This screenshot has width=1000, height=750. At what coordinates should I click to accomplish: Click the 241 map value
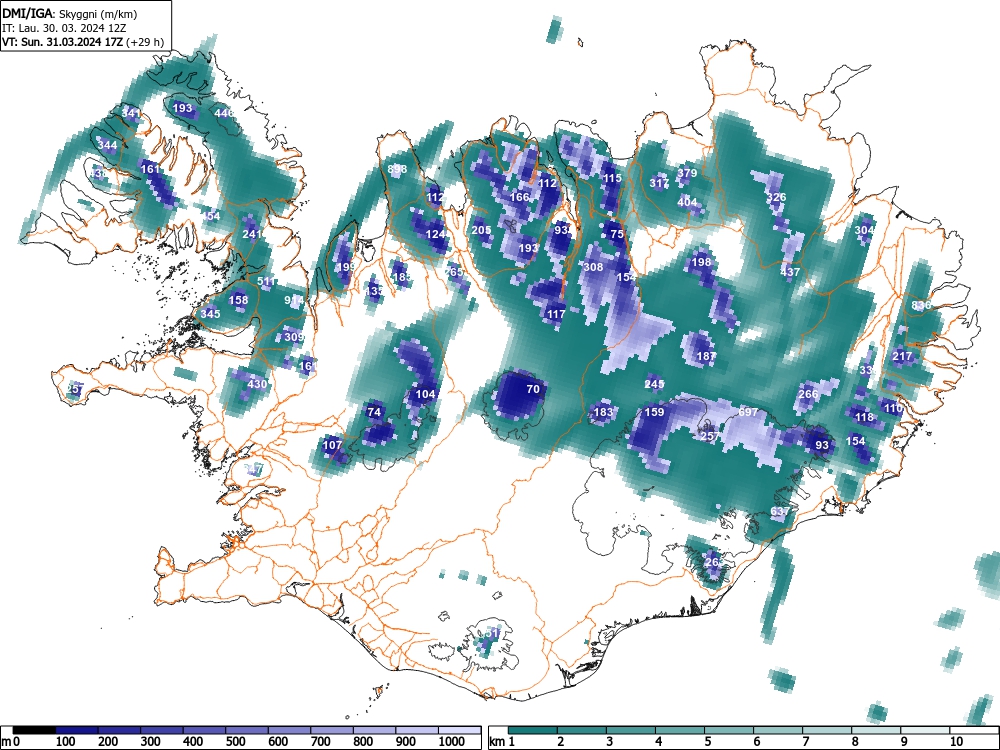(x=252, y=234)
